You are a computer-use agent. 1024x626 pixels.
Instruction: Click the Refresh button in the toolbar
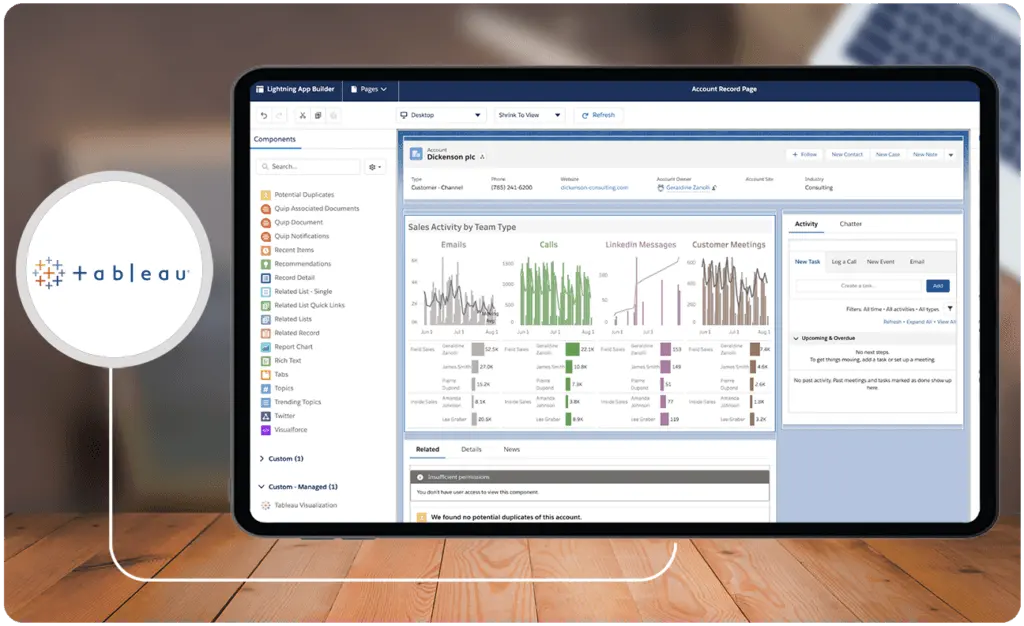point(599,116)
